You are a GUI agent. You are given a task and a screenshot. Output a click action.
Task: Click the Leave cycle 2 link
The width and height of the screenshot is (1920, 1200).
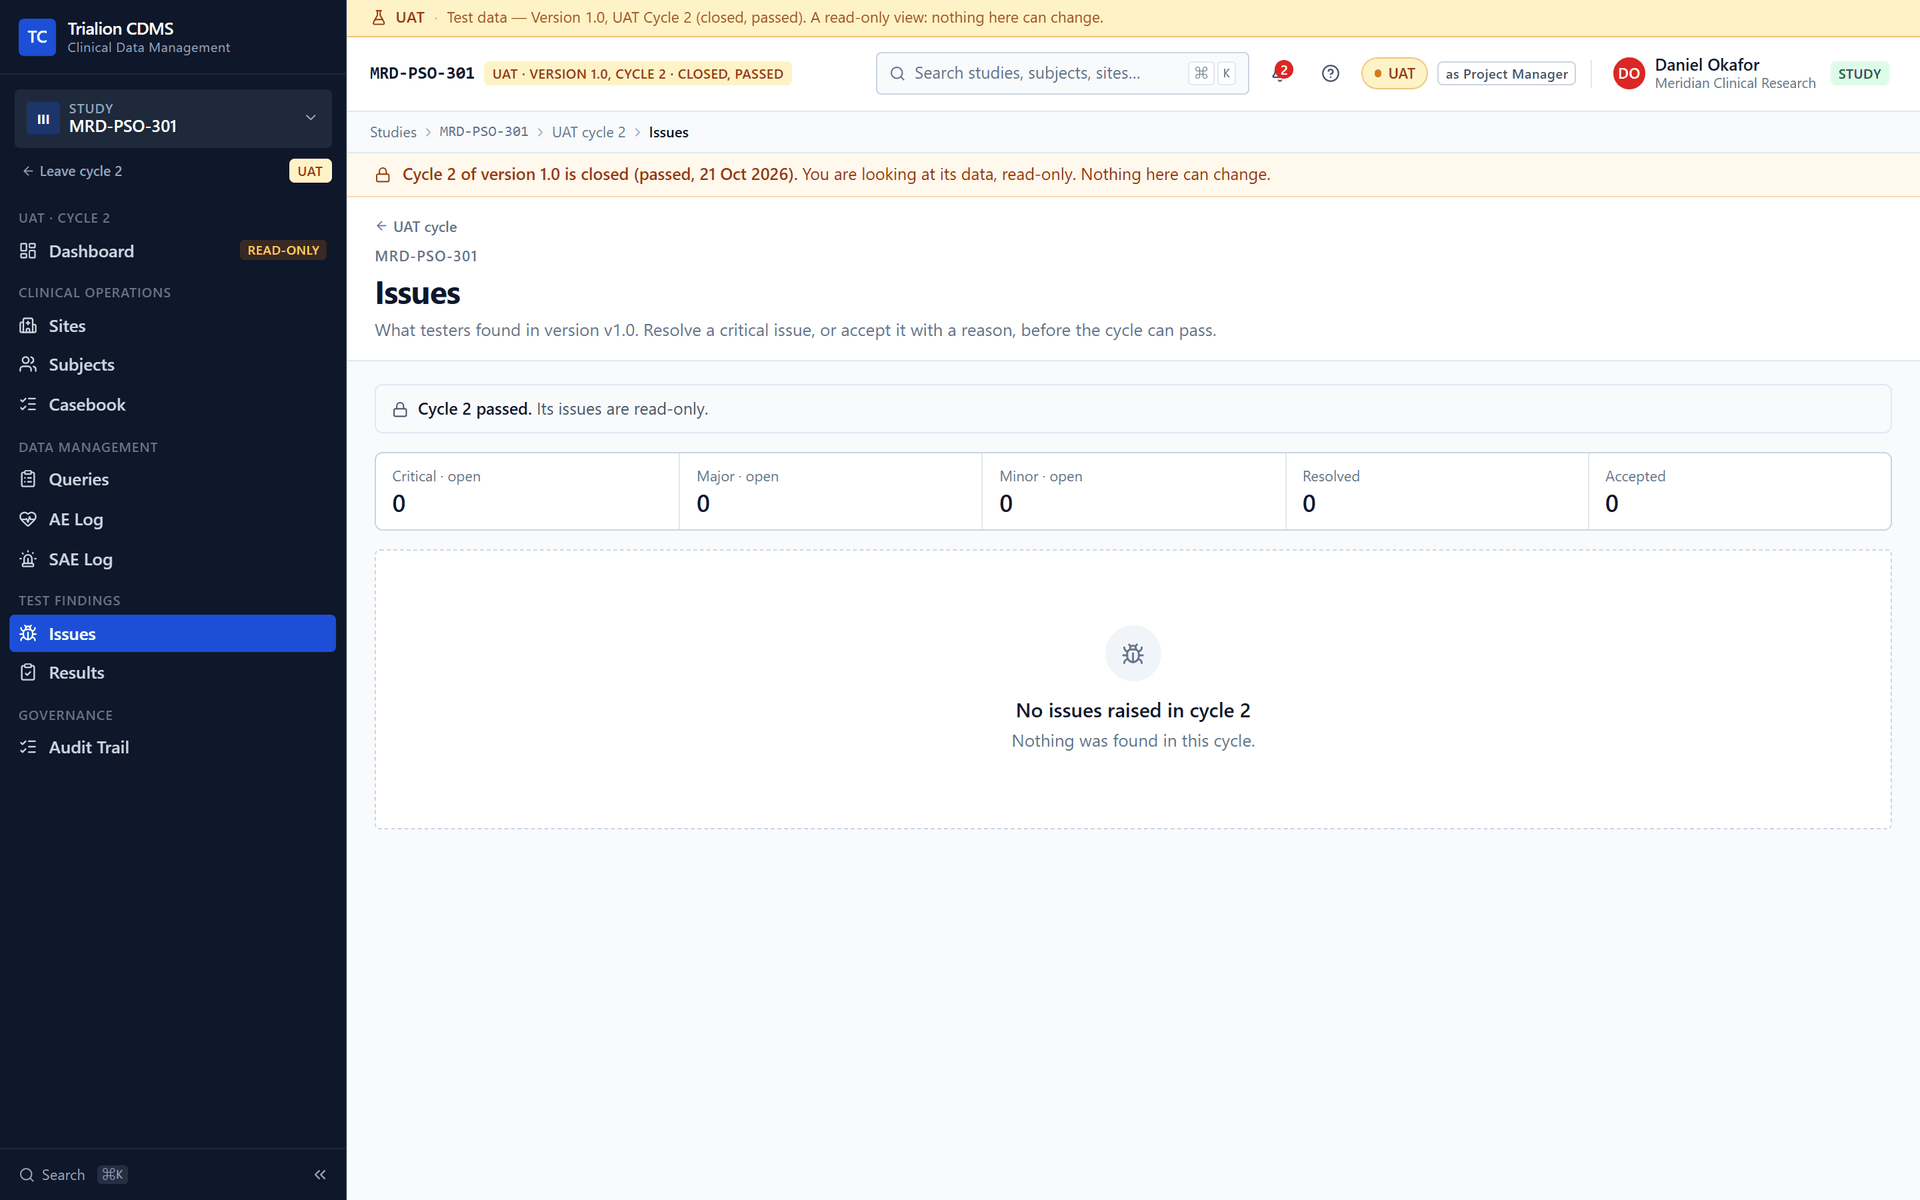click(72, 171)
